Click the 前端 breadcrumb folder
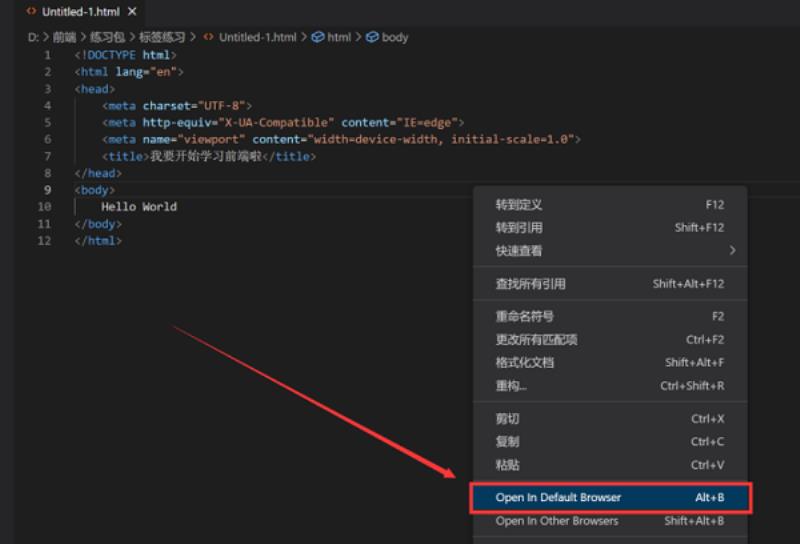The height and width of the screenshot is (544, 800). point(64,37)
